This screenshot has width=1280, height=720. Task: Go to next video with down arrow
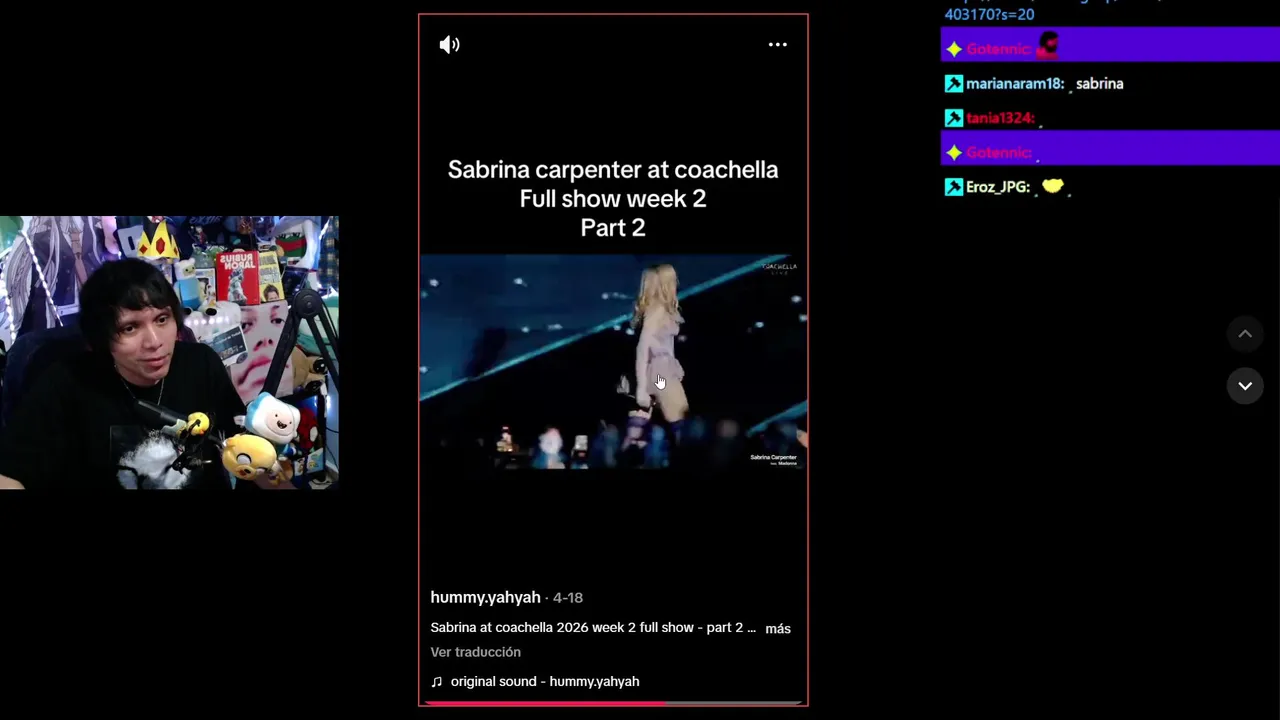(1245, 385)
